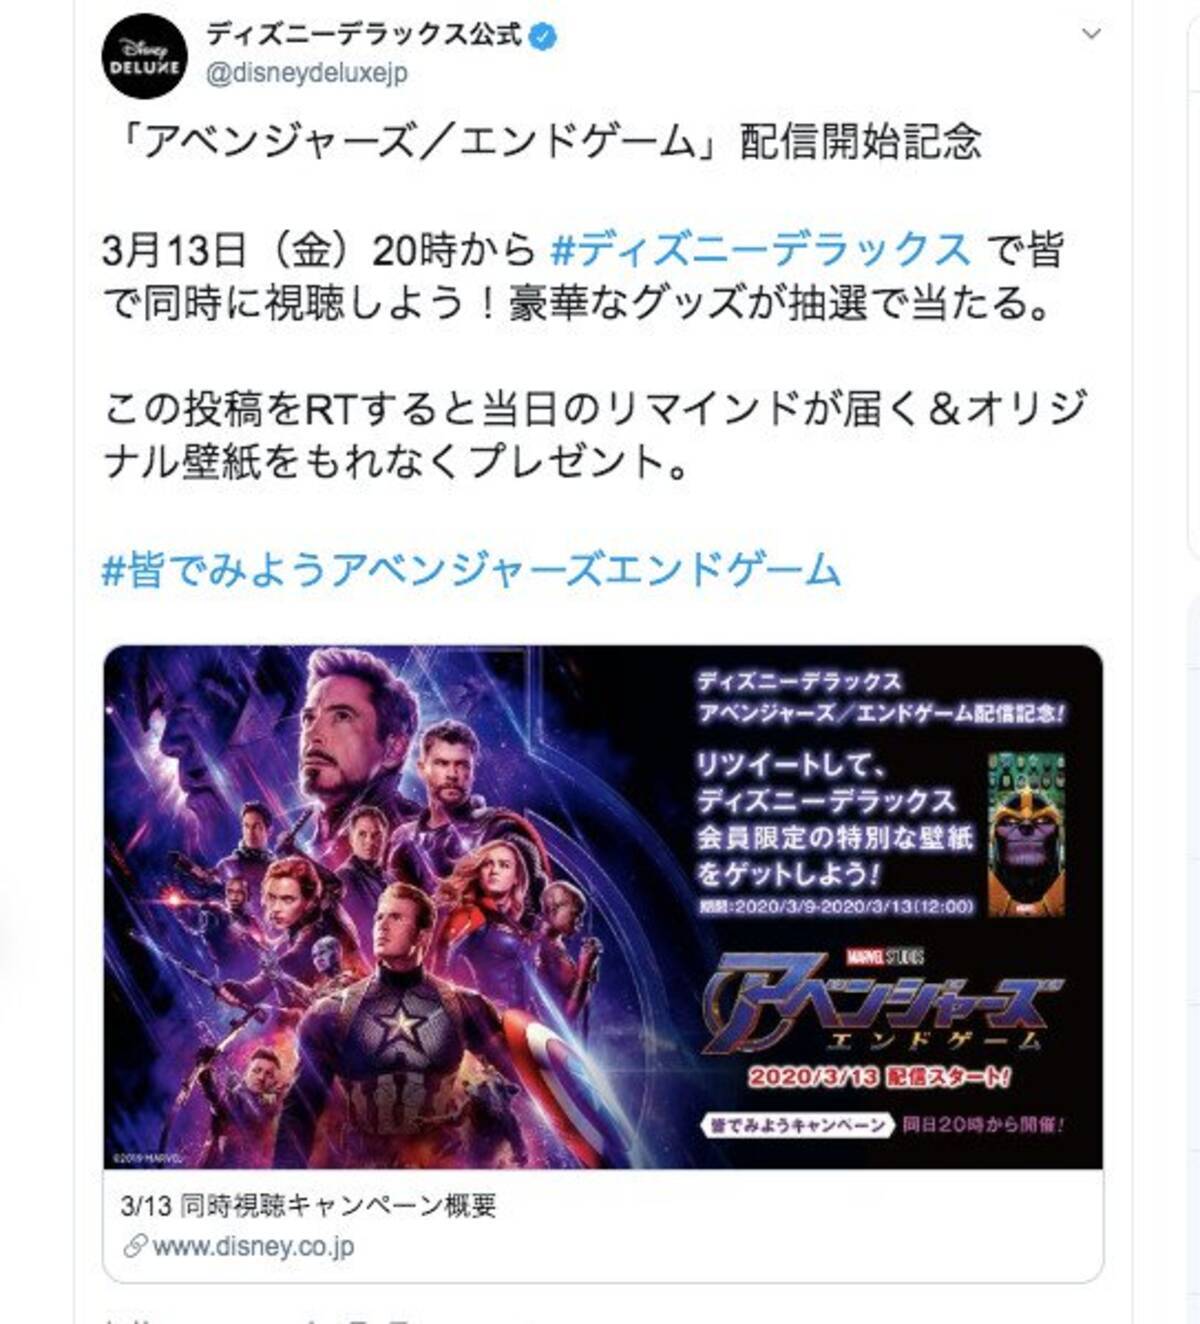This screenshot has height=1324, width=1200.
Task: Open hashtag #皆でみようアベンジャーズエンドゲーム
Action: (471, 570)
